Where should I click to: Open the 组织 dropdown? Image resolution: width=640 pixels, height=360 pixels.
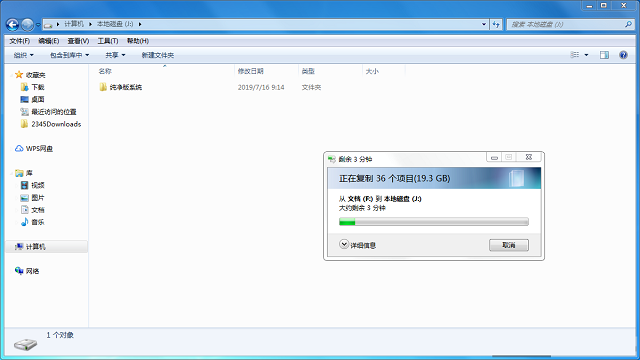click(x=23, y=55)
